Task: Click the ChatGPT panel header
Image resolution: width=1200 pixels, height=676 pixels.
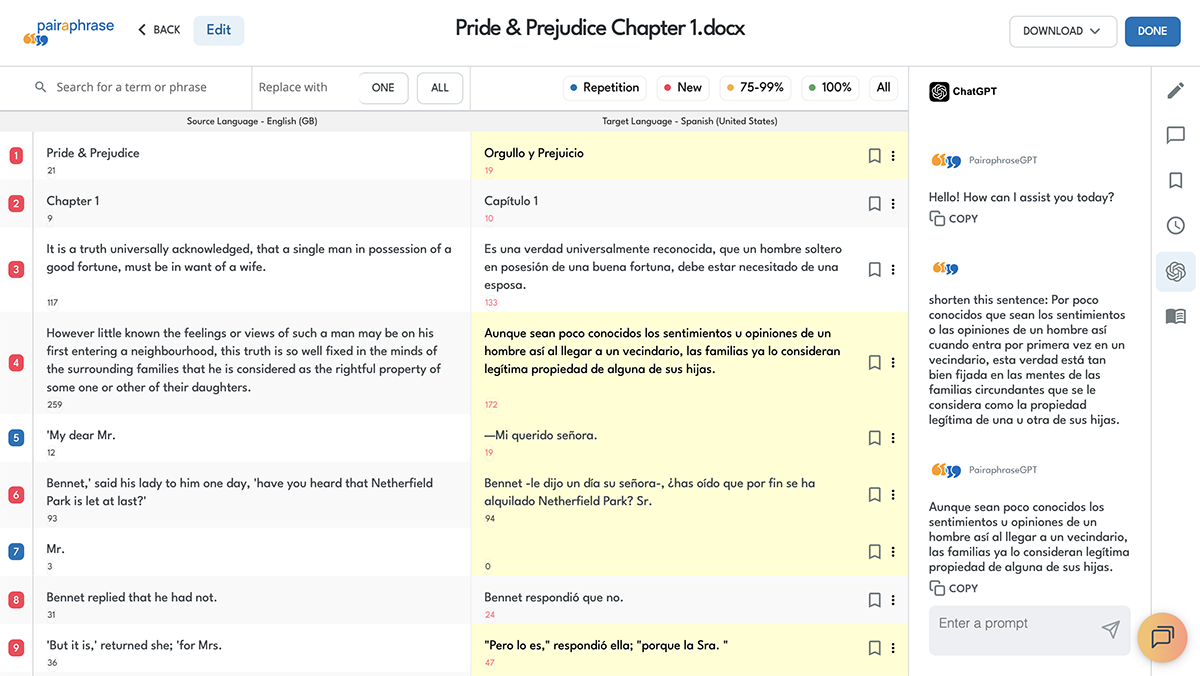Action: 963,92
